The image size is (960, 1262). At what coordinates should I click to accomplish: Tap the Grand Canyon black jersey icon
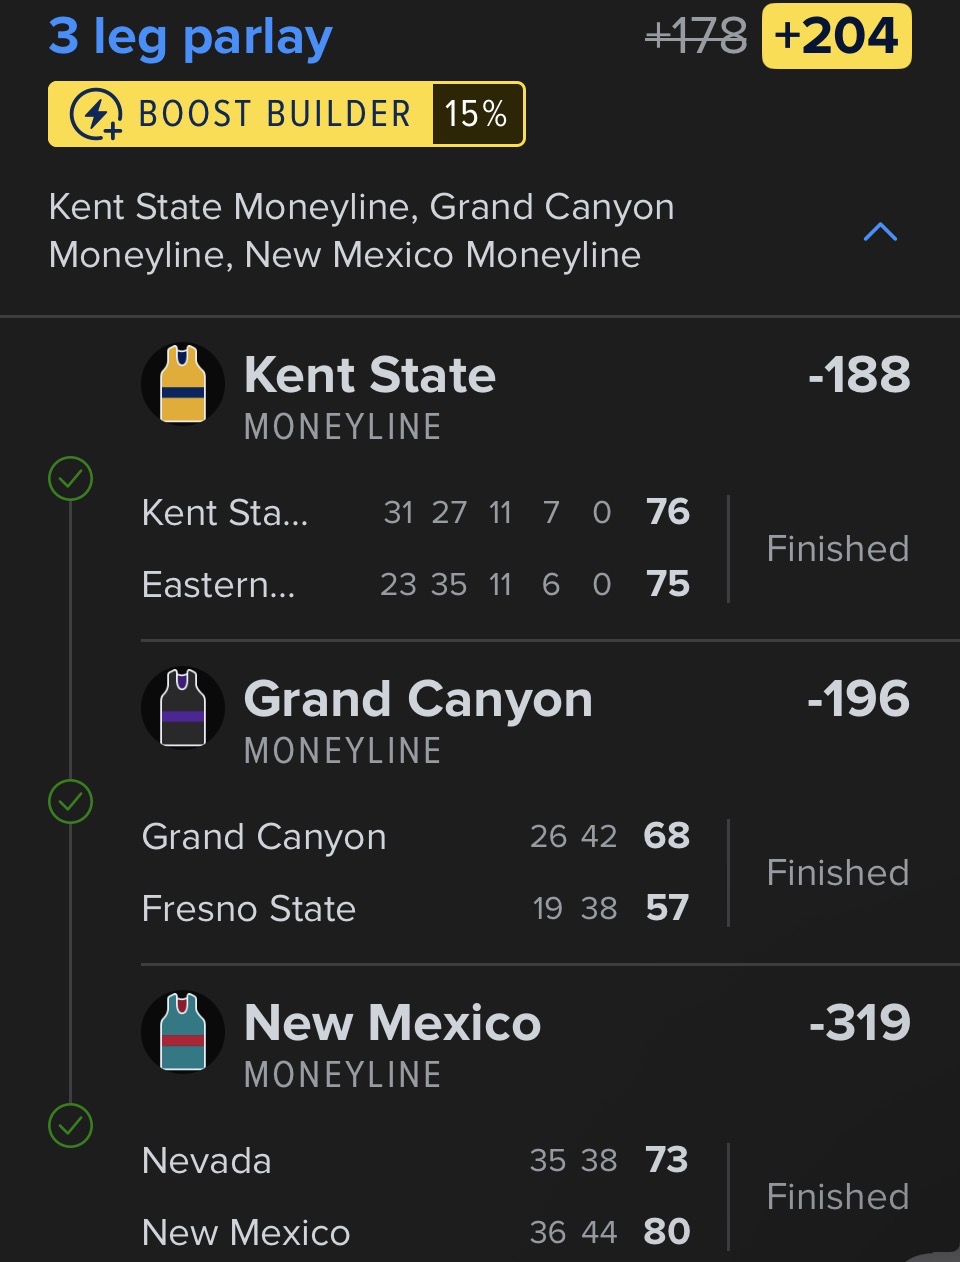[183, 708]
